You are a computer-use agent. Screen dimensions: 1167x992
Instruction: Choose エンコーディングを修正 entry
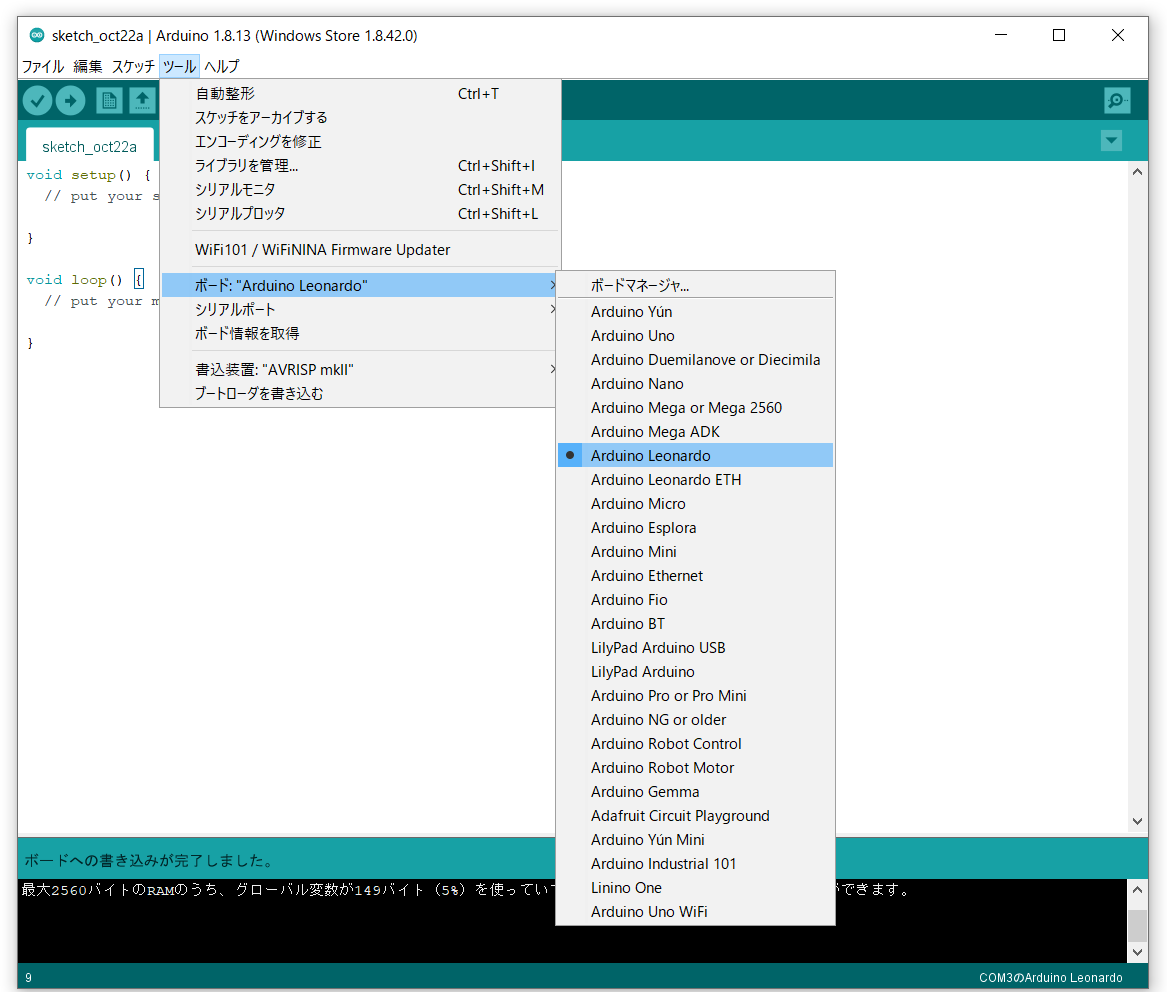[x=359, y=141]
